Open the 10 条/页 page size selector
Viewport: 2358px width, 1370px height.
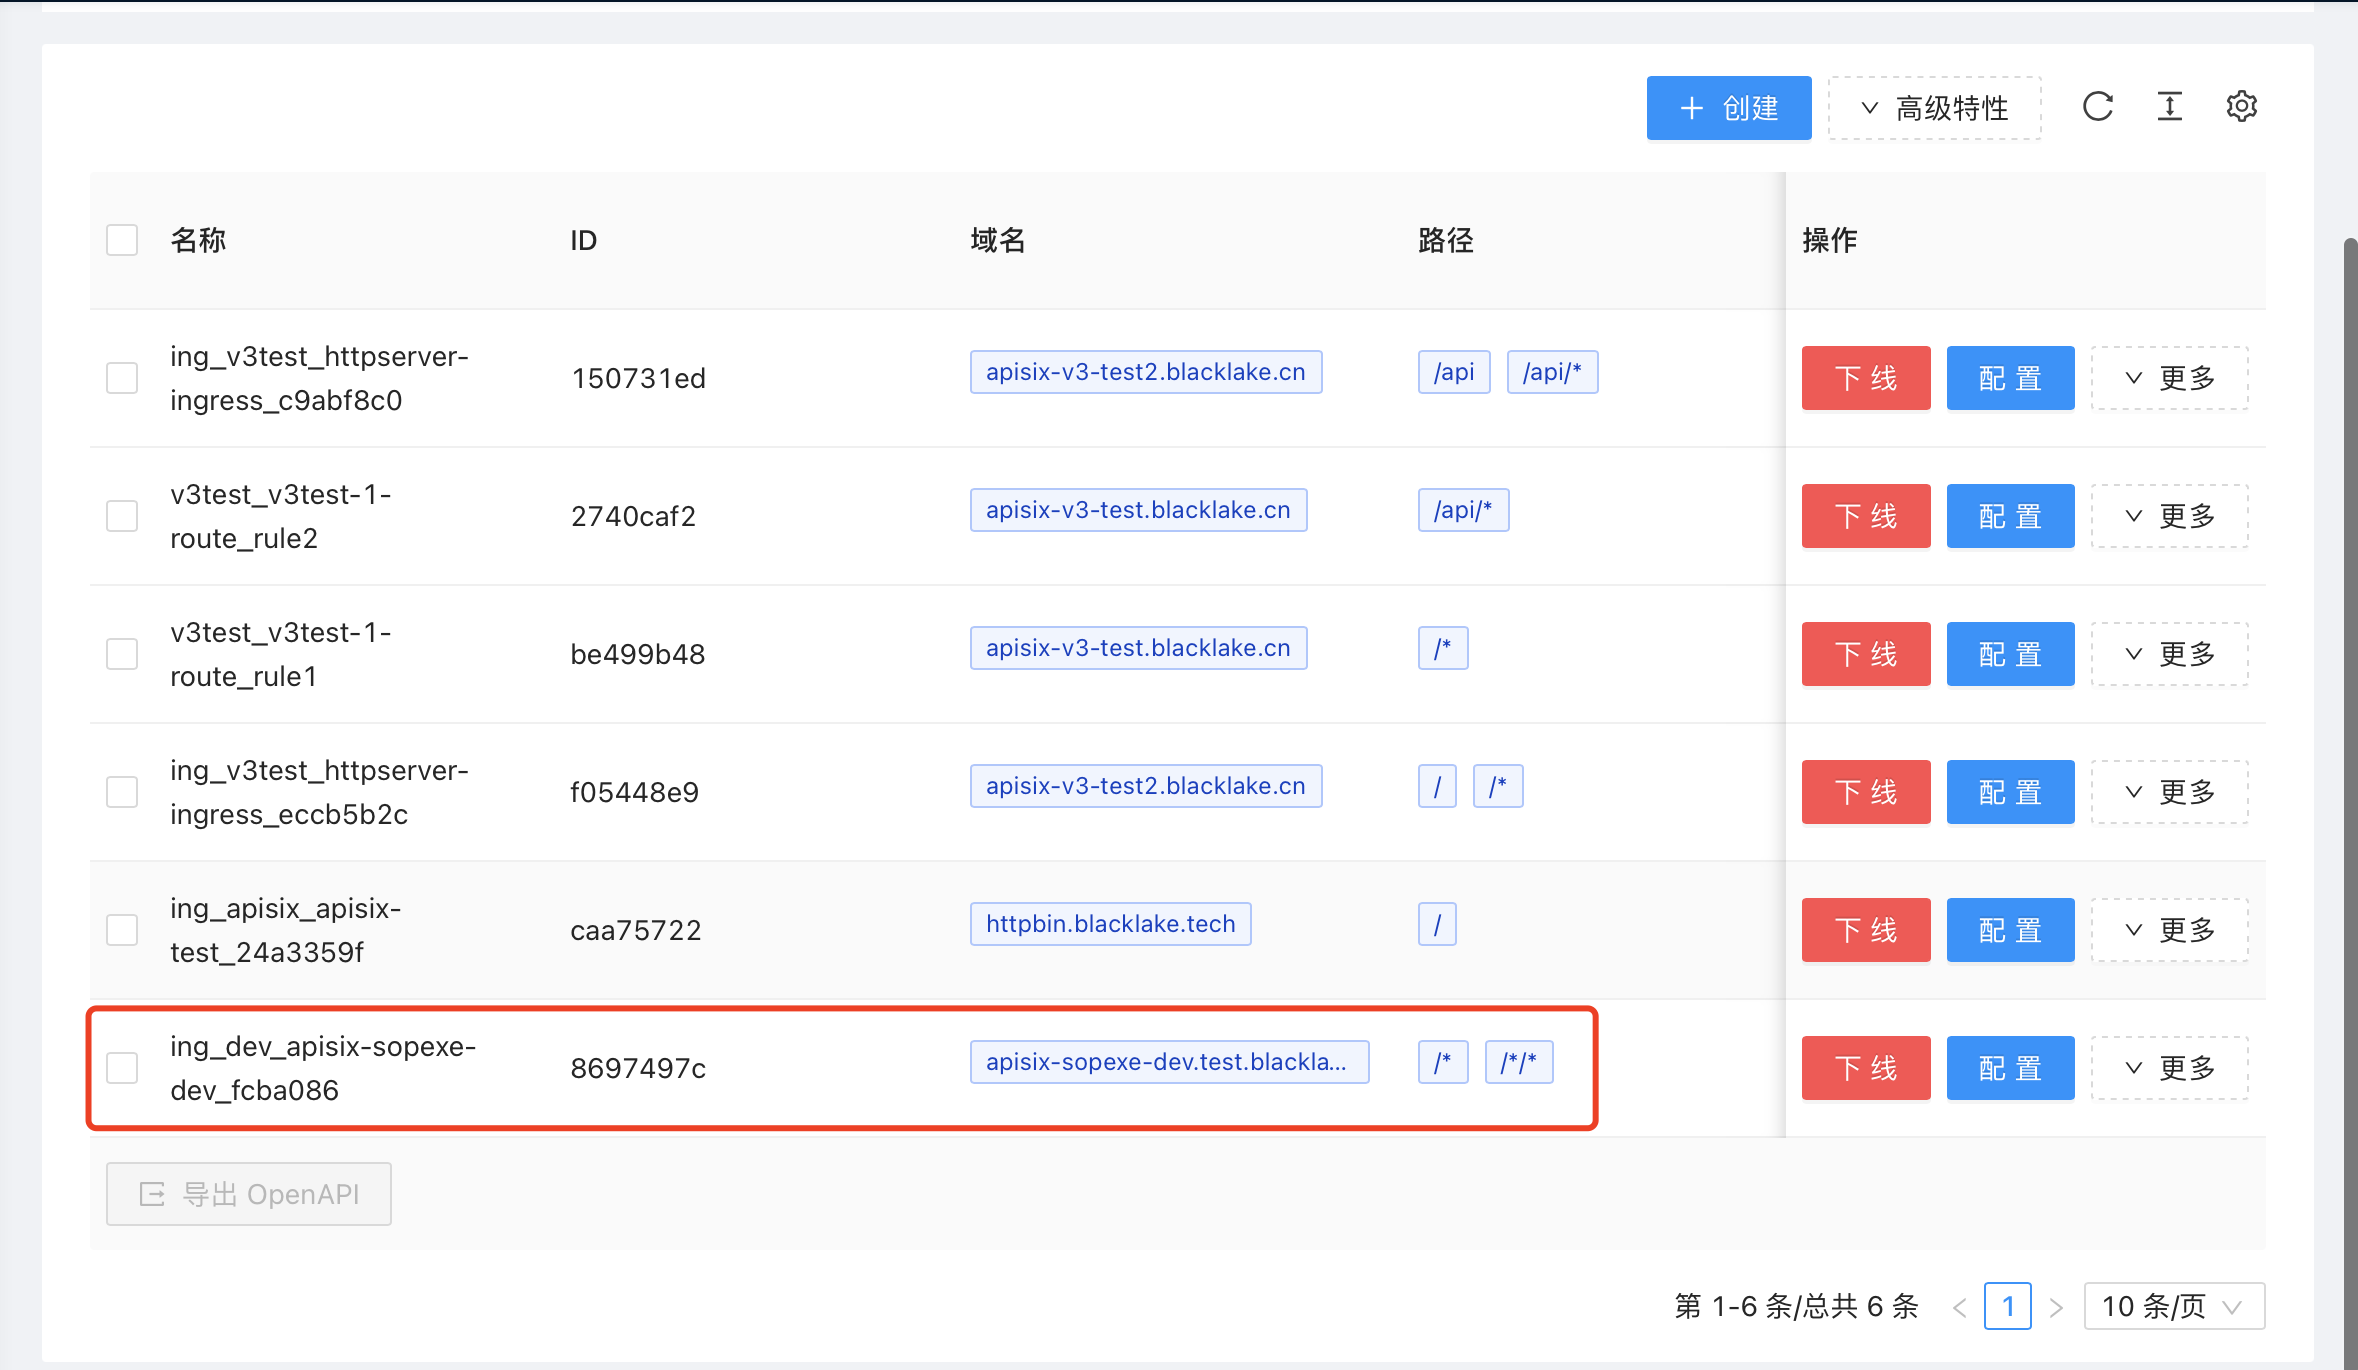coord(2173,1307)
